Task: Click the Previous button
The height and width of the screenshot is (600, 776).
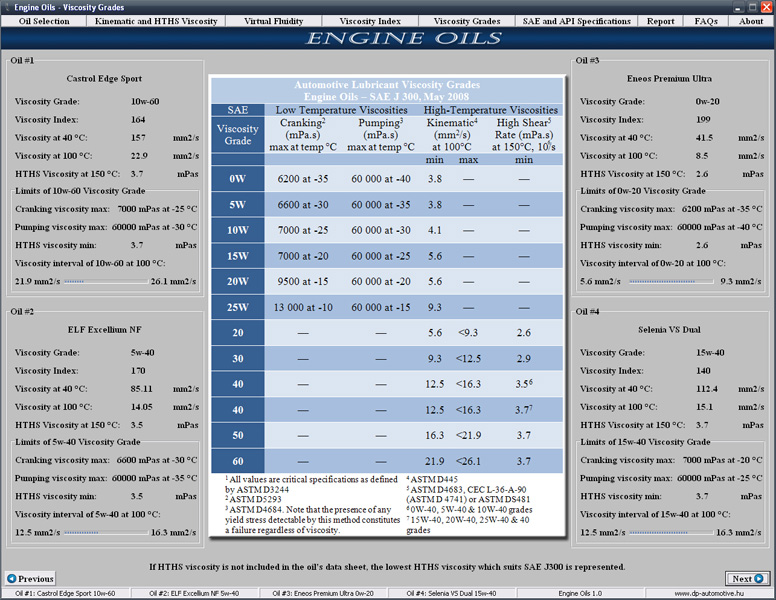Action: click(30, 578)
